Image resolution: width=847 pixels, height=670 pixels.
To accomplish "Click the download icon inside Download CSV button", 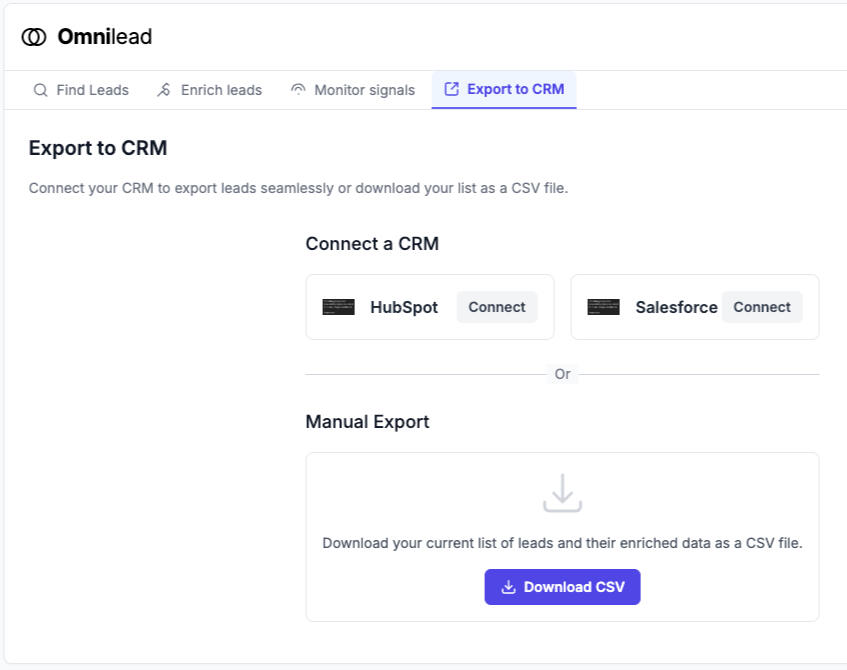I will coord(508,587).
